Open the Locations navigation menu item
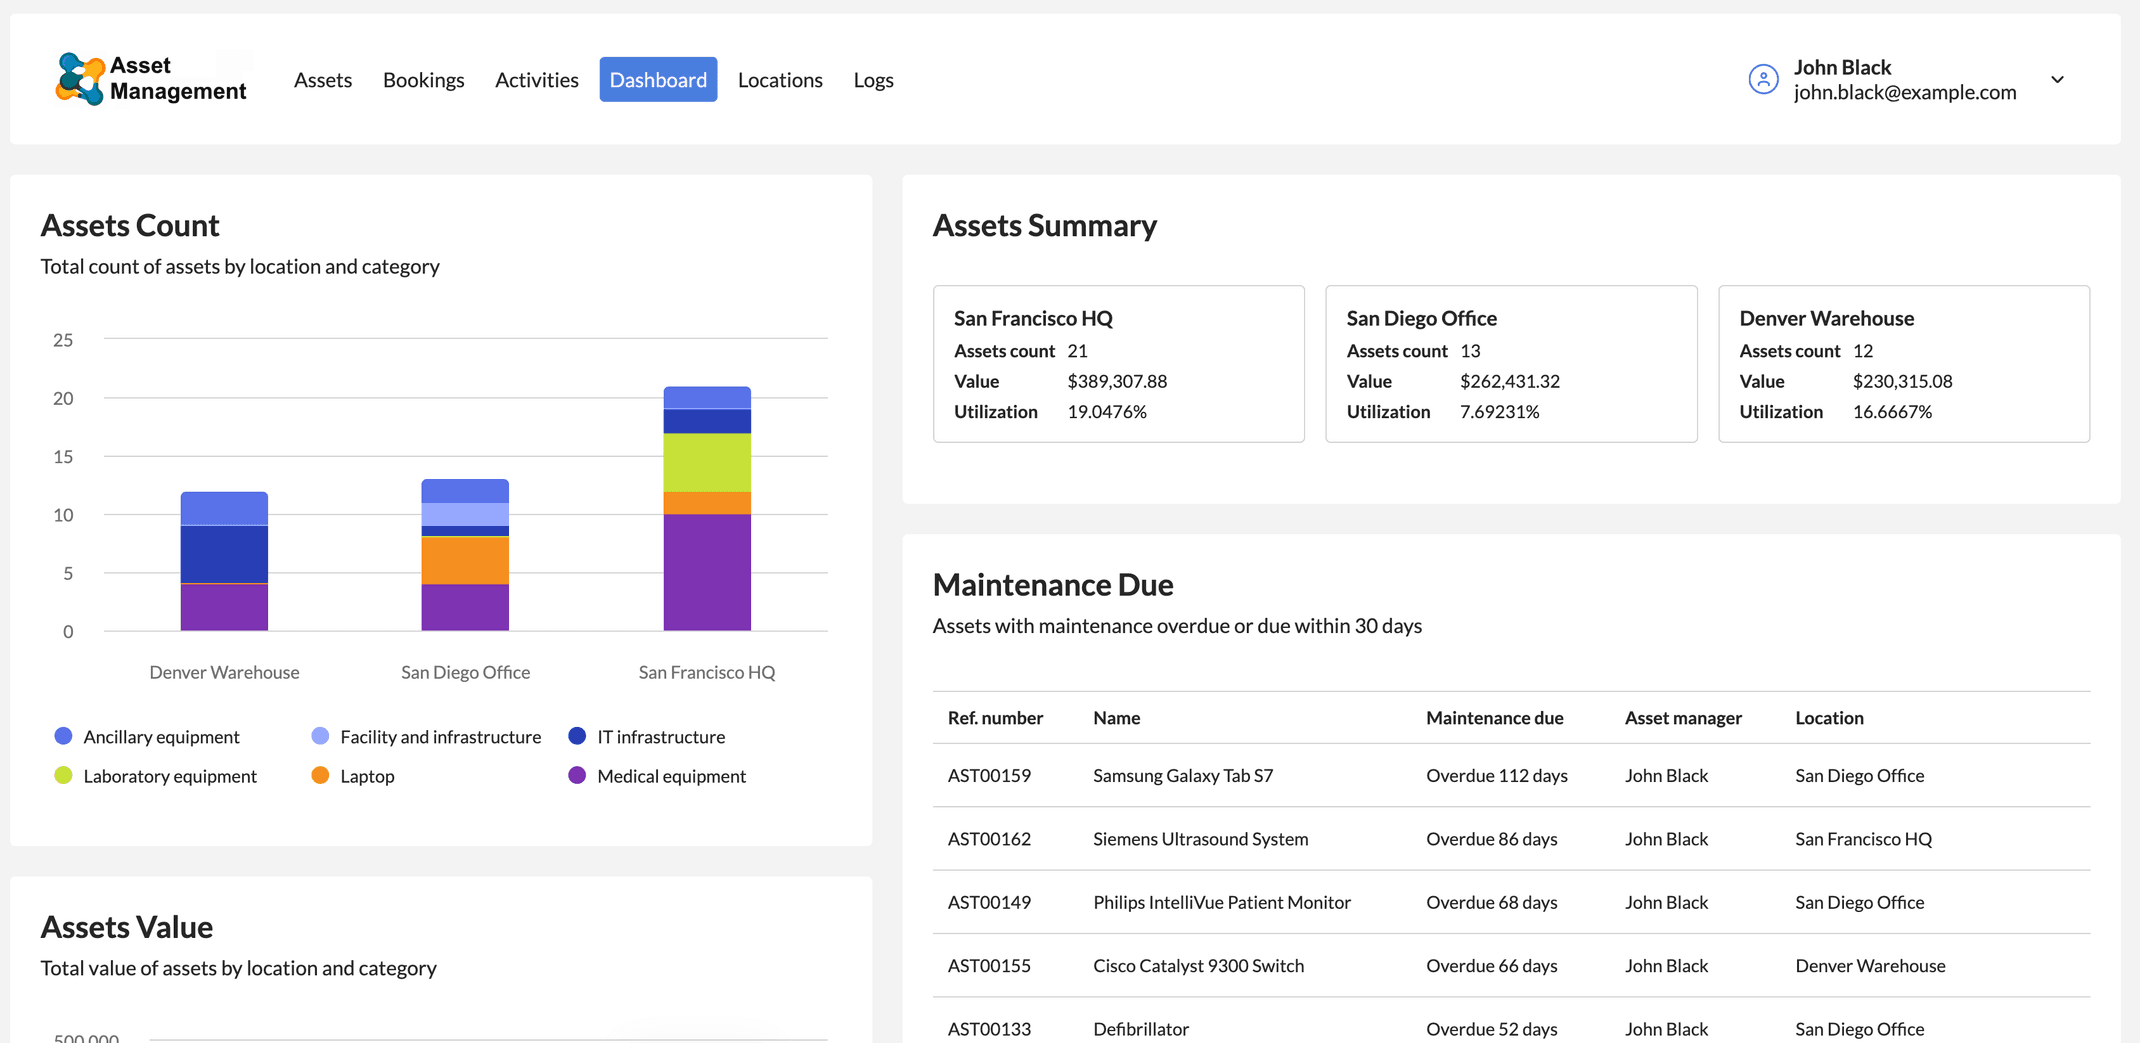The image size is (2140, 1043). coord(780,79)
